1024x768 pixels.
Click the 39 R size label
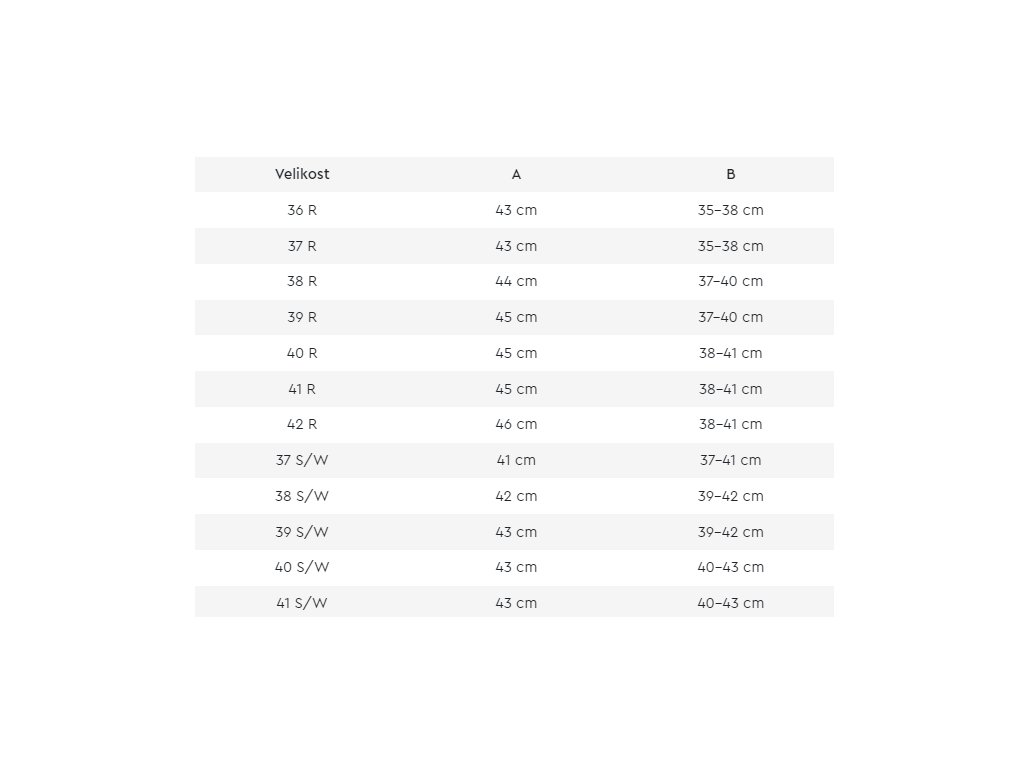pyautogui.click(x=302, y=317)
